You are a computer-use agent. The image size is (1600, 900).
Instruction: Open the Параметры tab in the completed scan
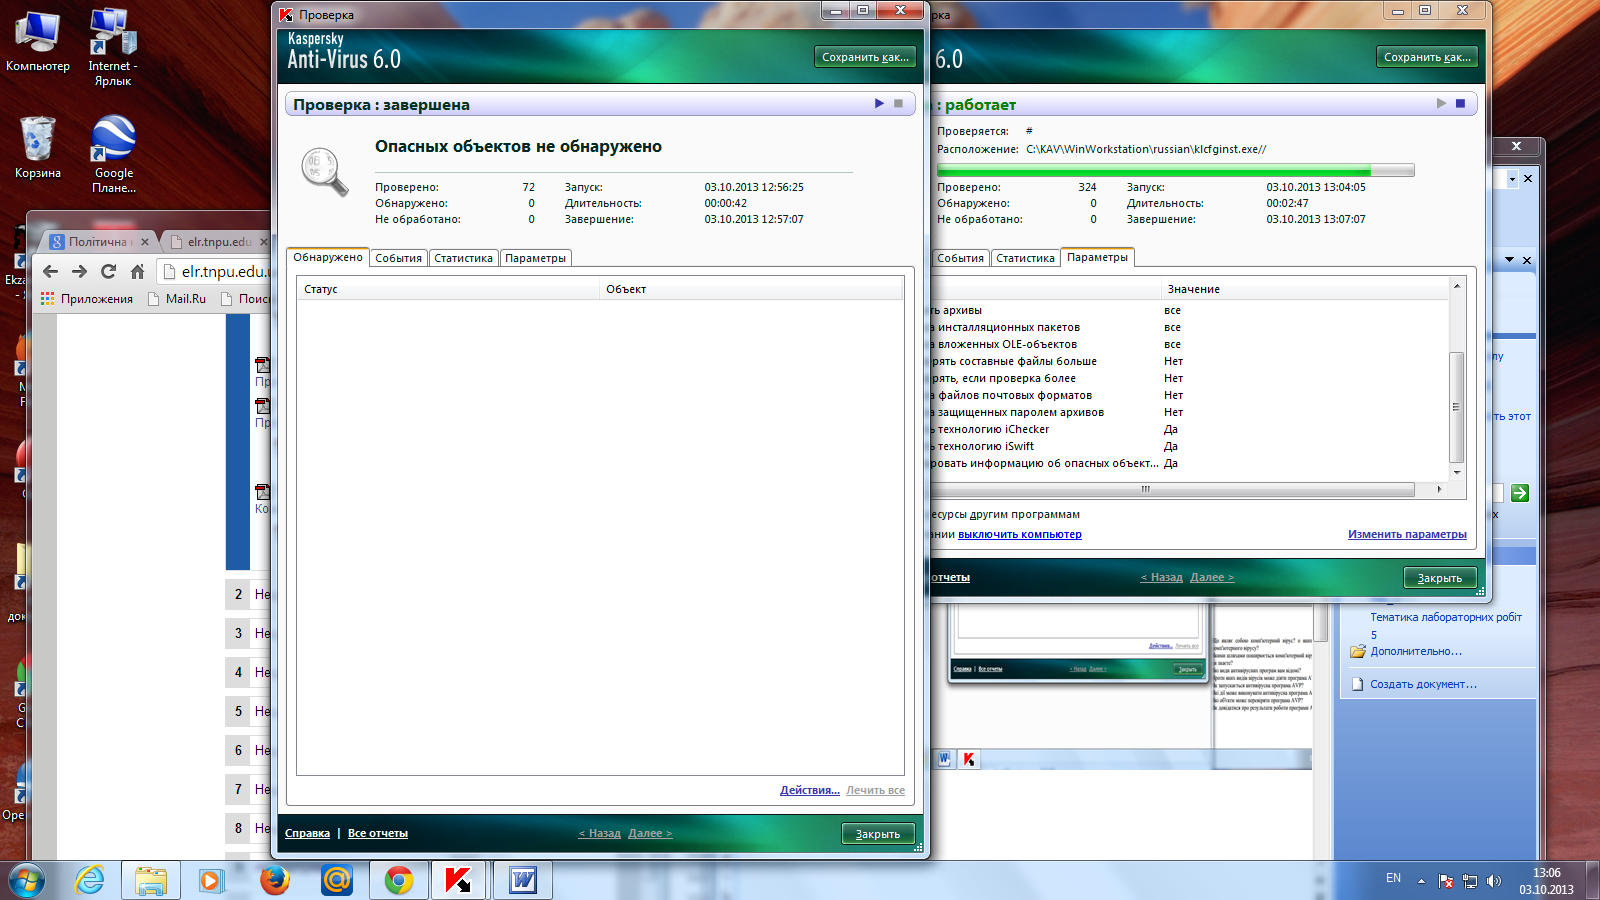pyautogui.click(x=535, y=258)
